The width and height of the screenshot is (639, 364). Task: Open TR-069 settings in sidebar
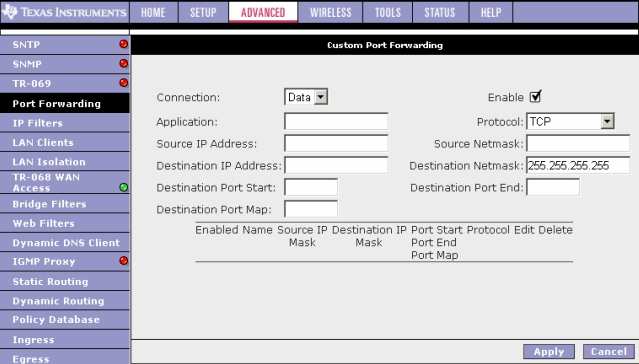(64, 83)
